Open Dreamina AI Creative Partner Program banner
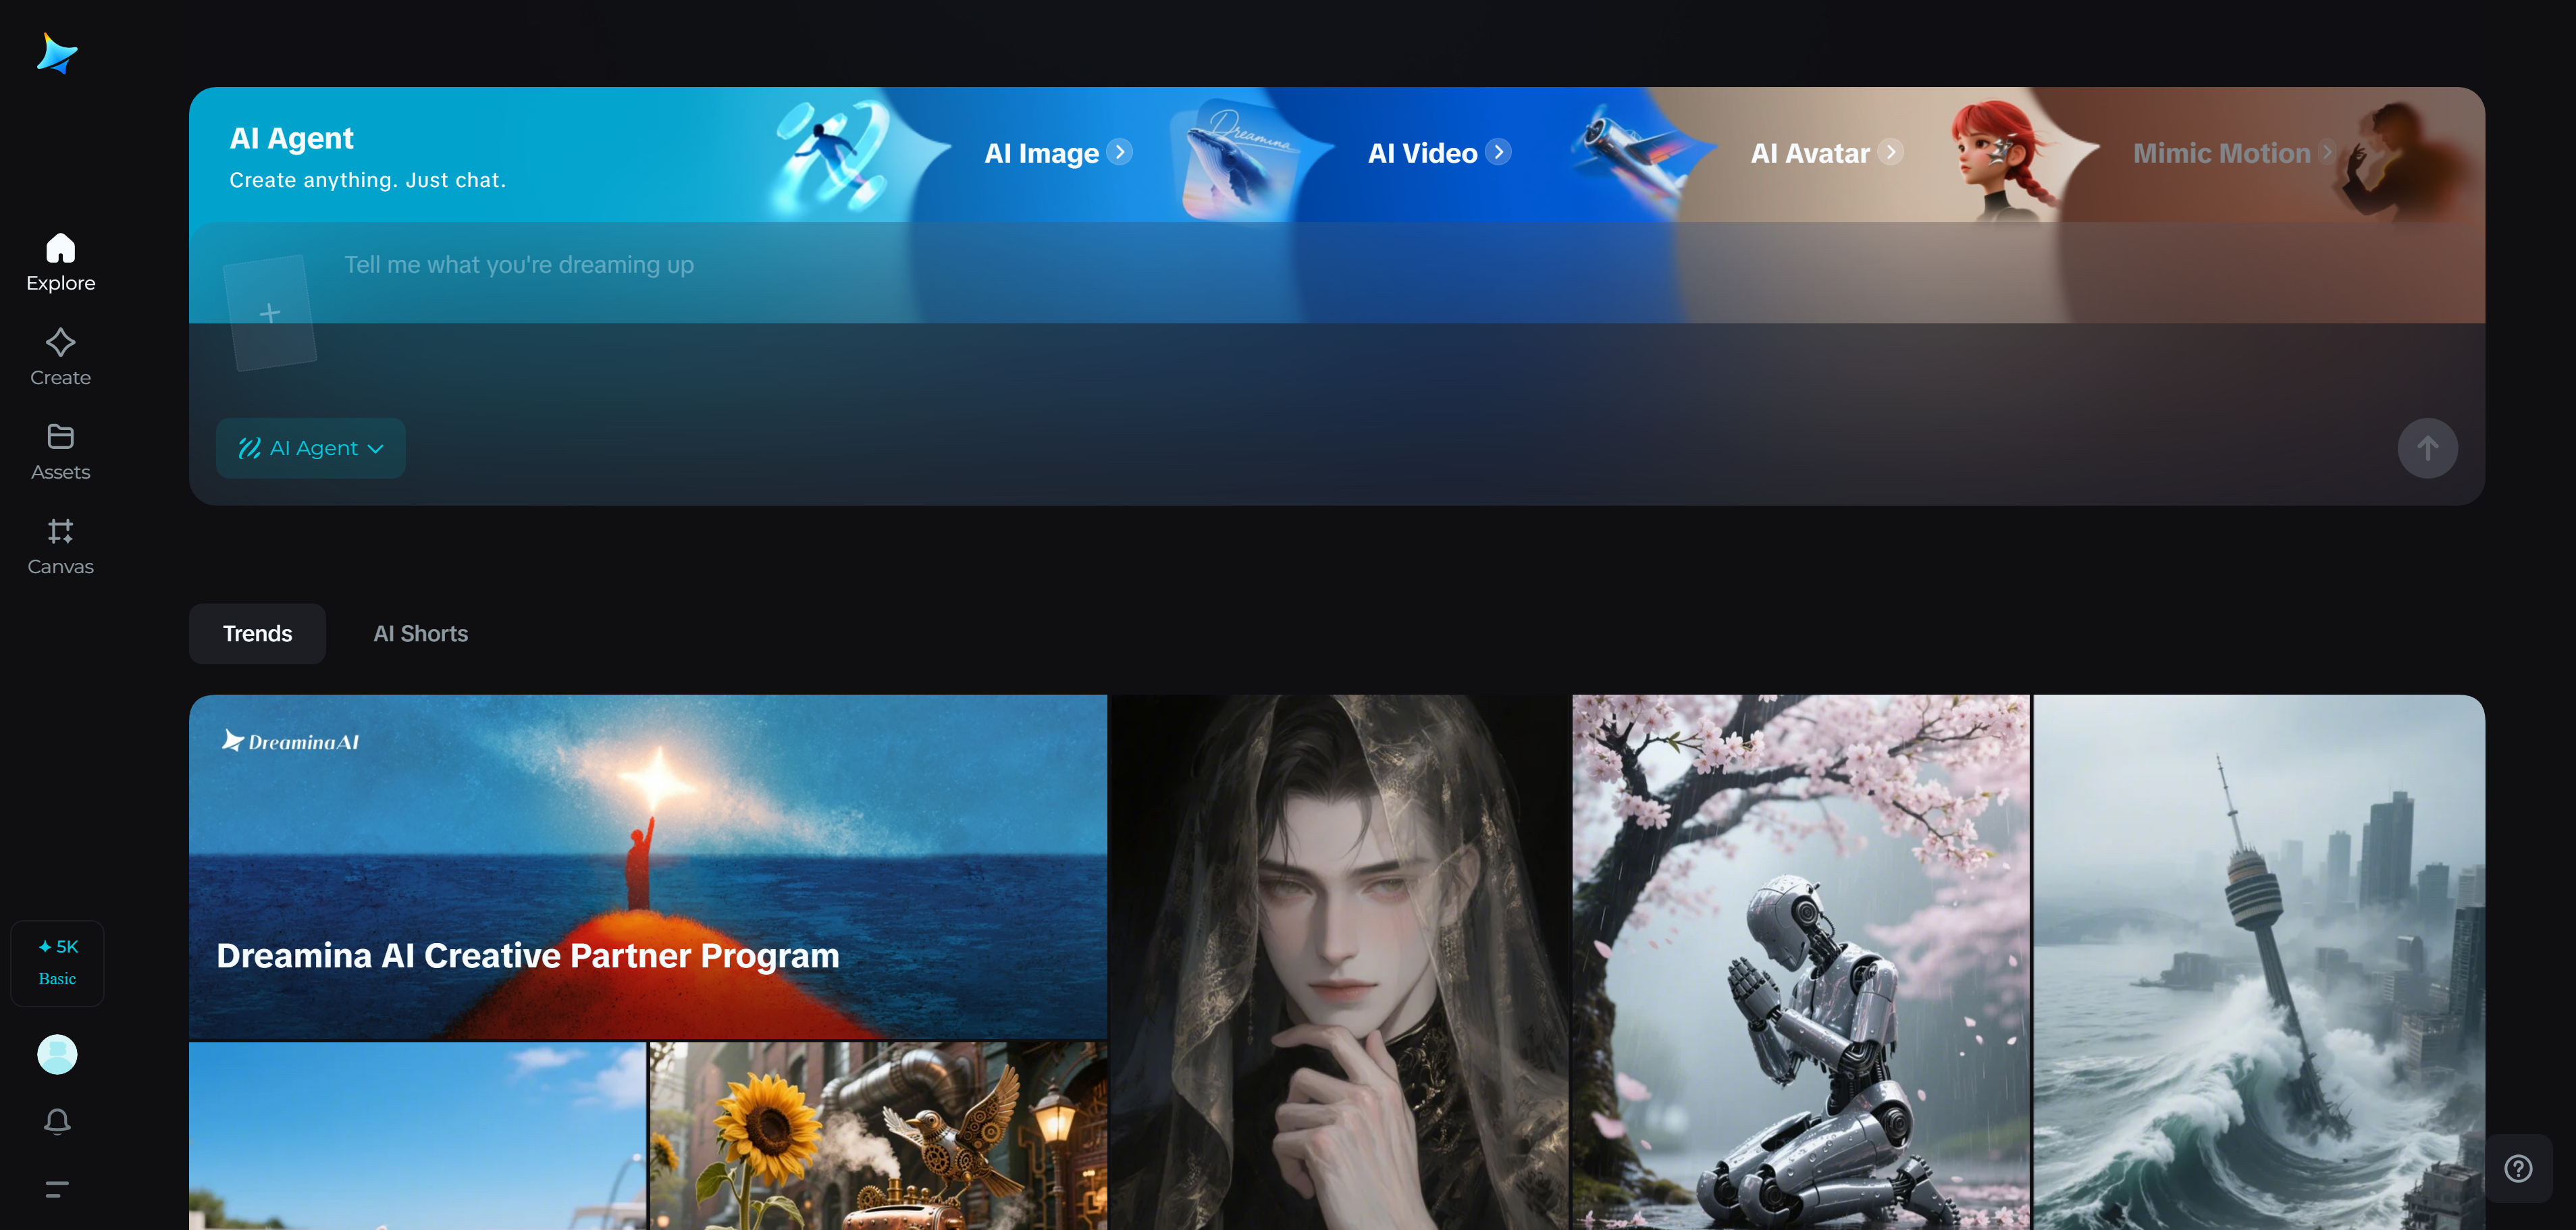The image size is (2576, 1230). coord(647,867)
